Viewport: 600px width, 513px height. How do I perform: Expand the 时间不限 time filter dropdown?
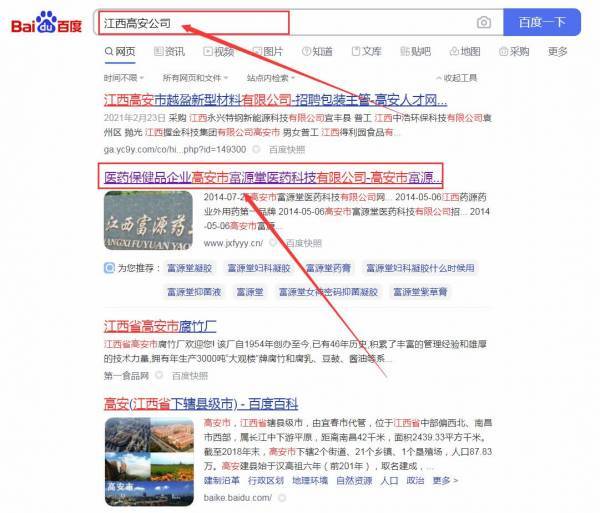click(124, 77)
